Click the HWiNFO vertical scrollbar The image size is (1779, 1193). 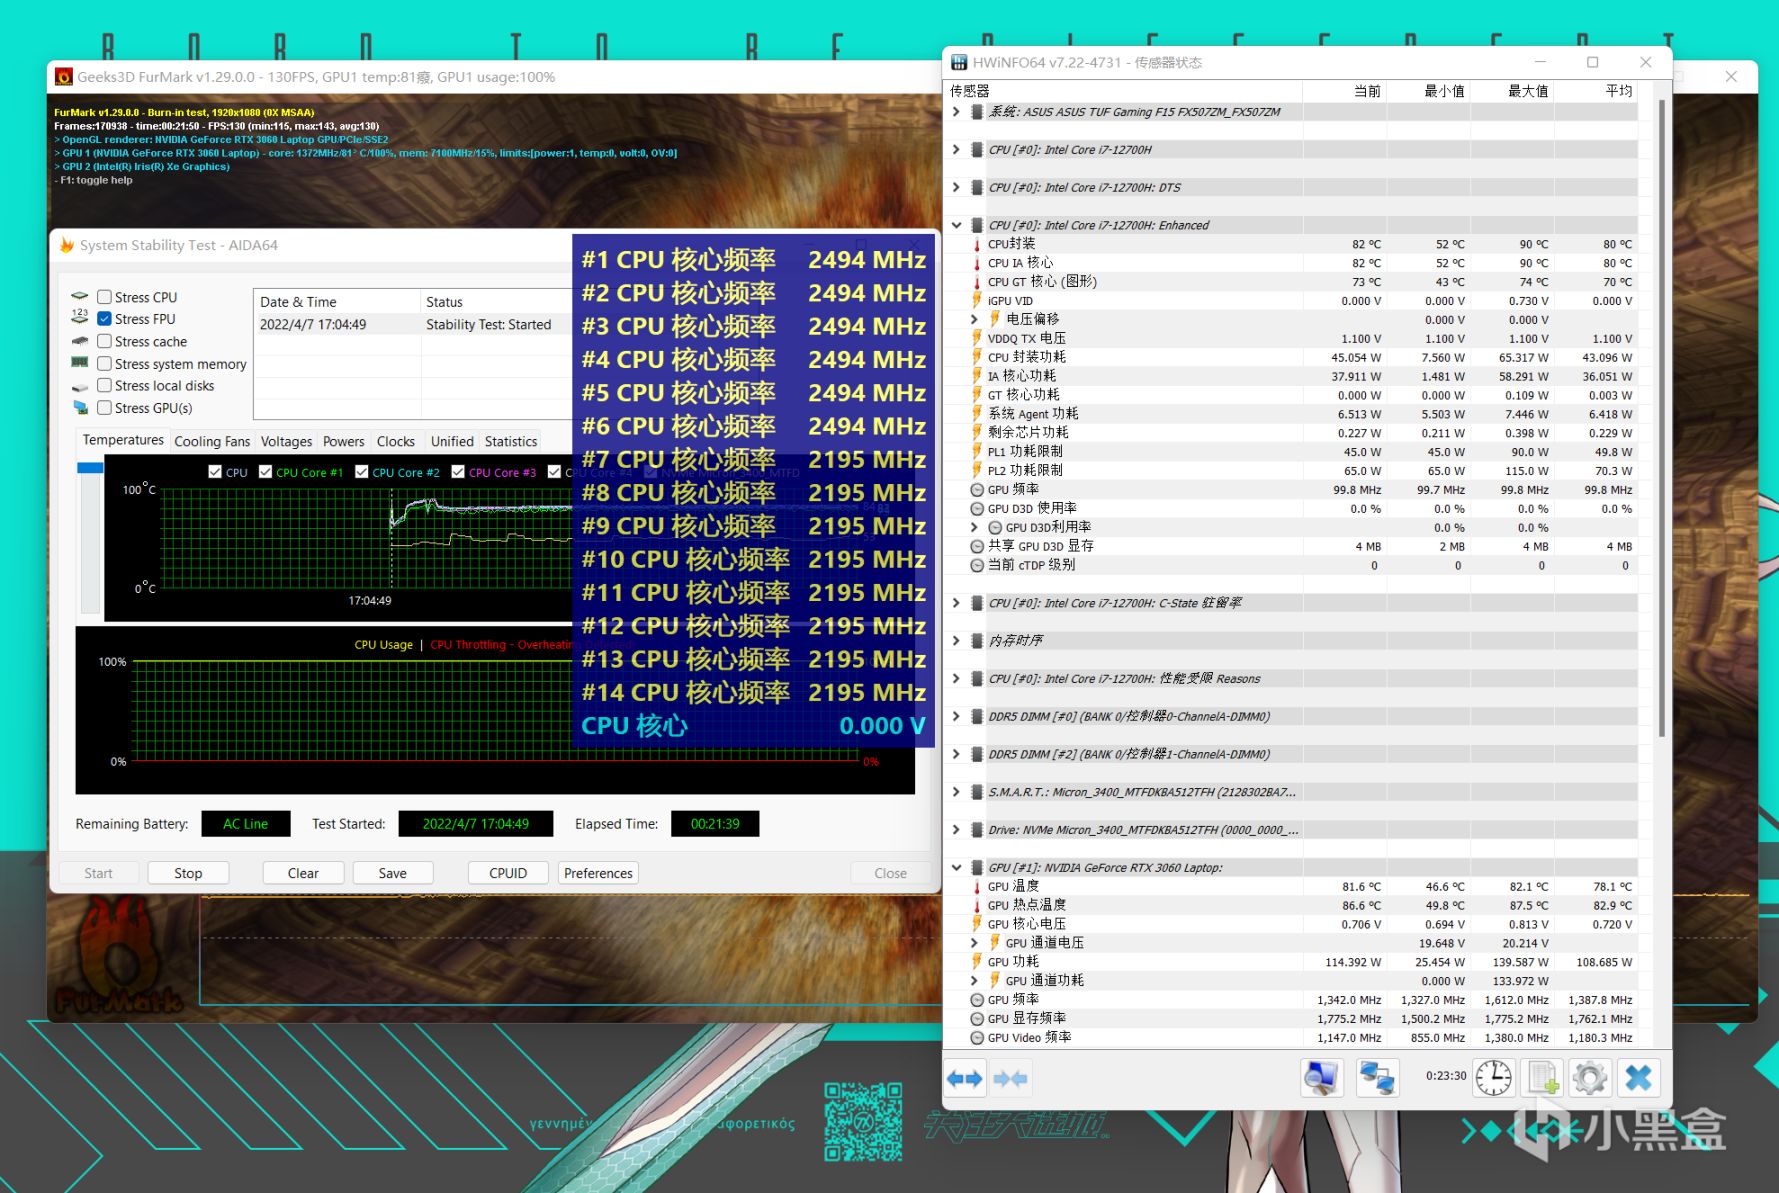pos(1662,417)
